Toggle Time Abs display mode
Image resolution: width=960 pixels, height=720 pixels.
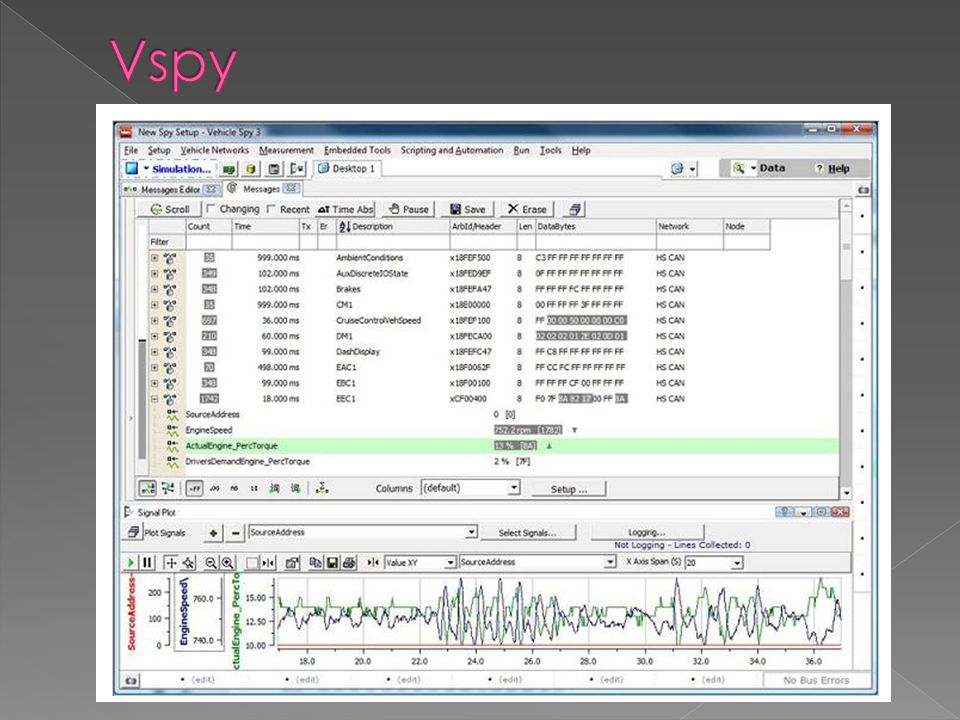click(x=345, y=209)
